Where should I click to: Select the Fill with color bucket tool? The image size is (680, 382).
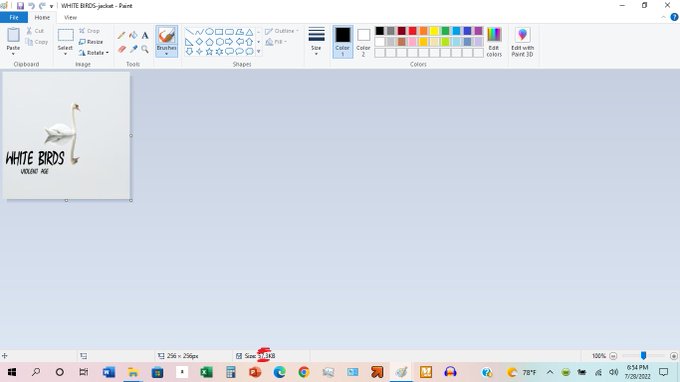click(134, 36)
